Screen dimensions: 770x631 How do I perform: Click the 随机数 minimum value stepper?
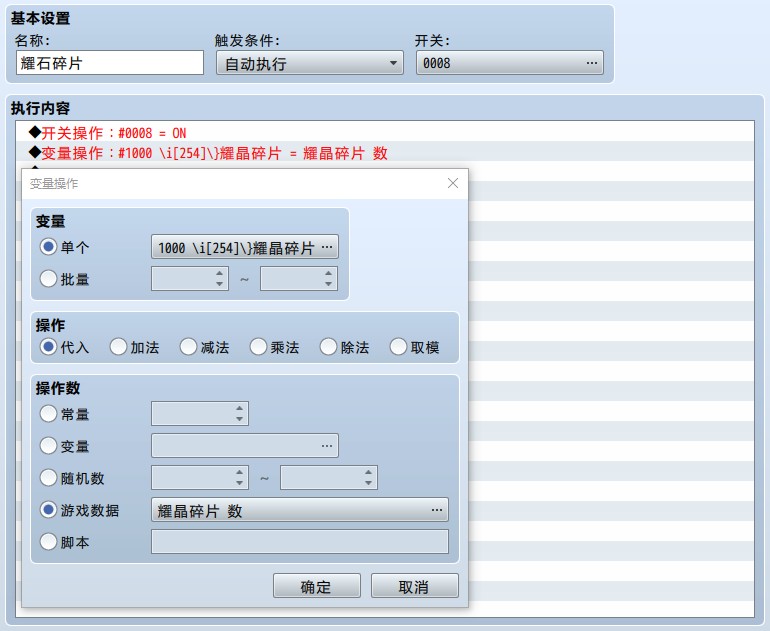click(x=200, y=477)
